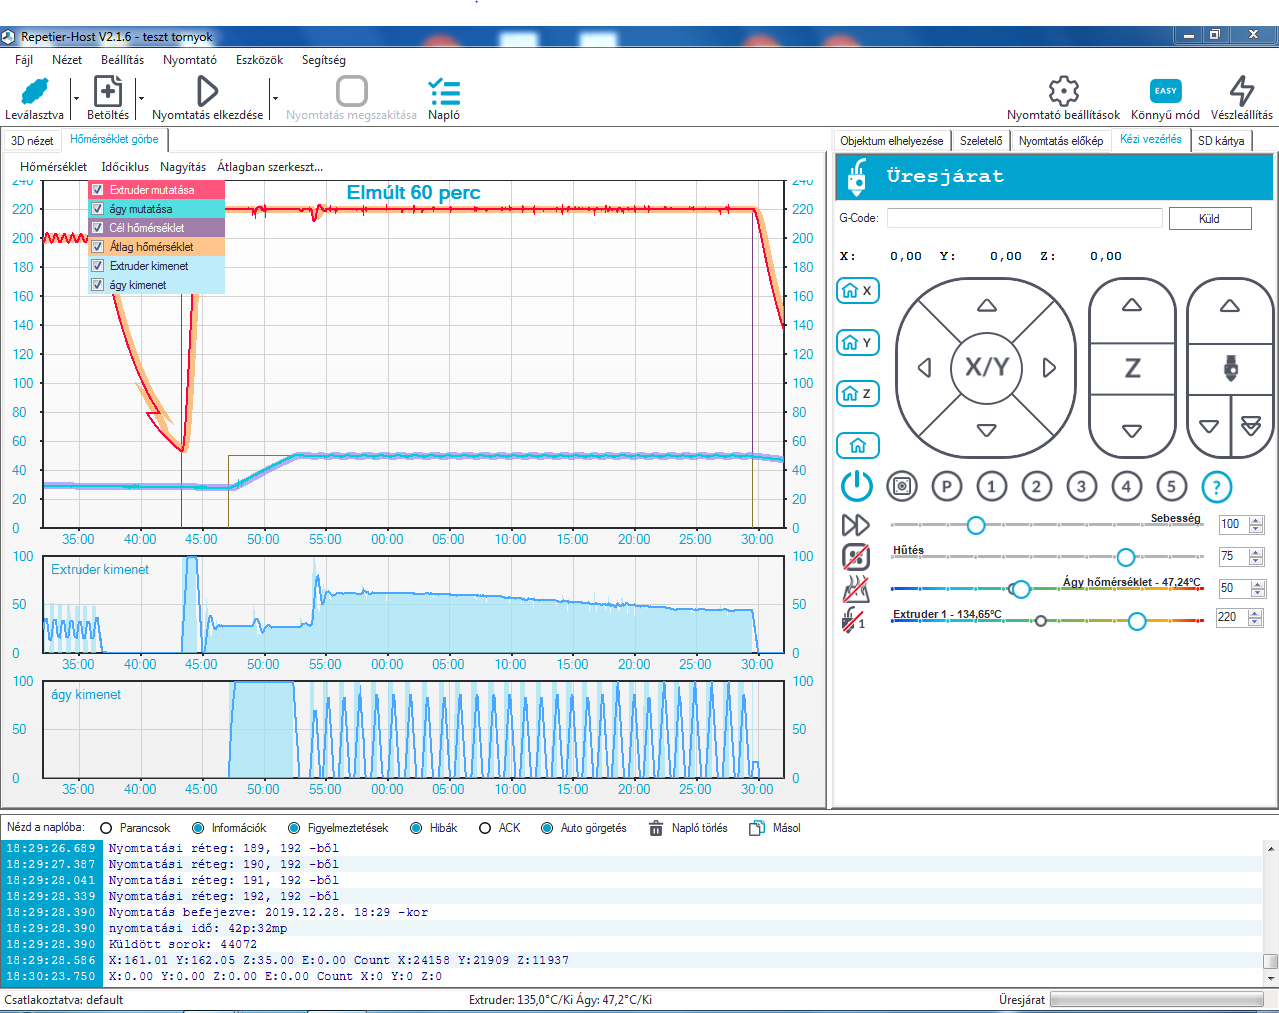Click Napló törlés to clear log

pos(689,828)
